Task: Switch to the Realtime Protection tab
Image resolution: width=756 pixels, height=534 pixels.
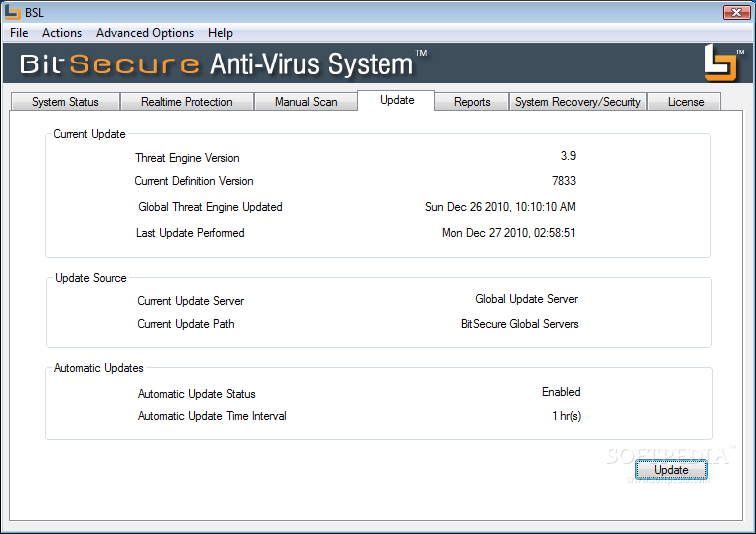Action: pos(187,102)
